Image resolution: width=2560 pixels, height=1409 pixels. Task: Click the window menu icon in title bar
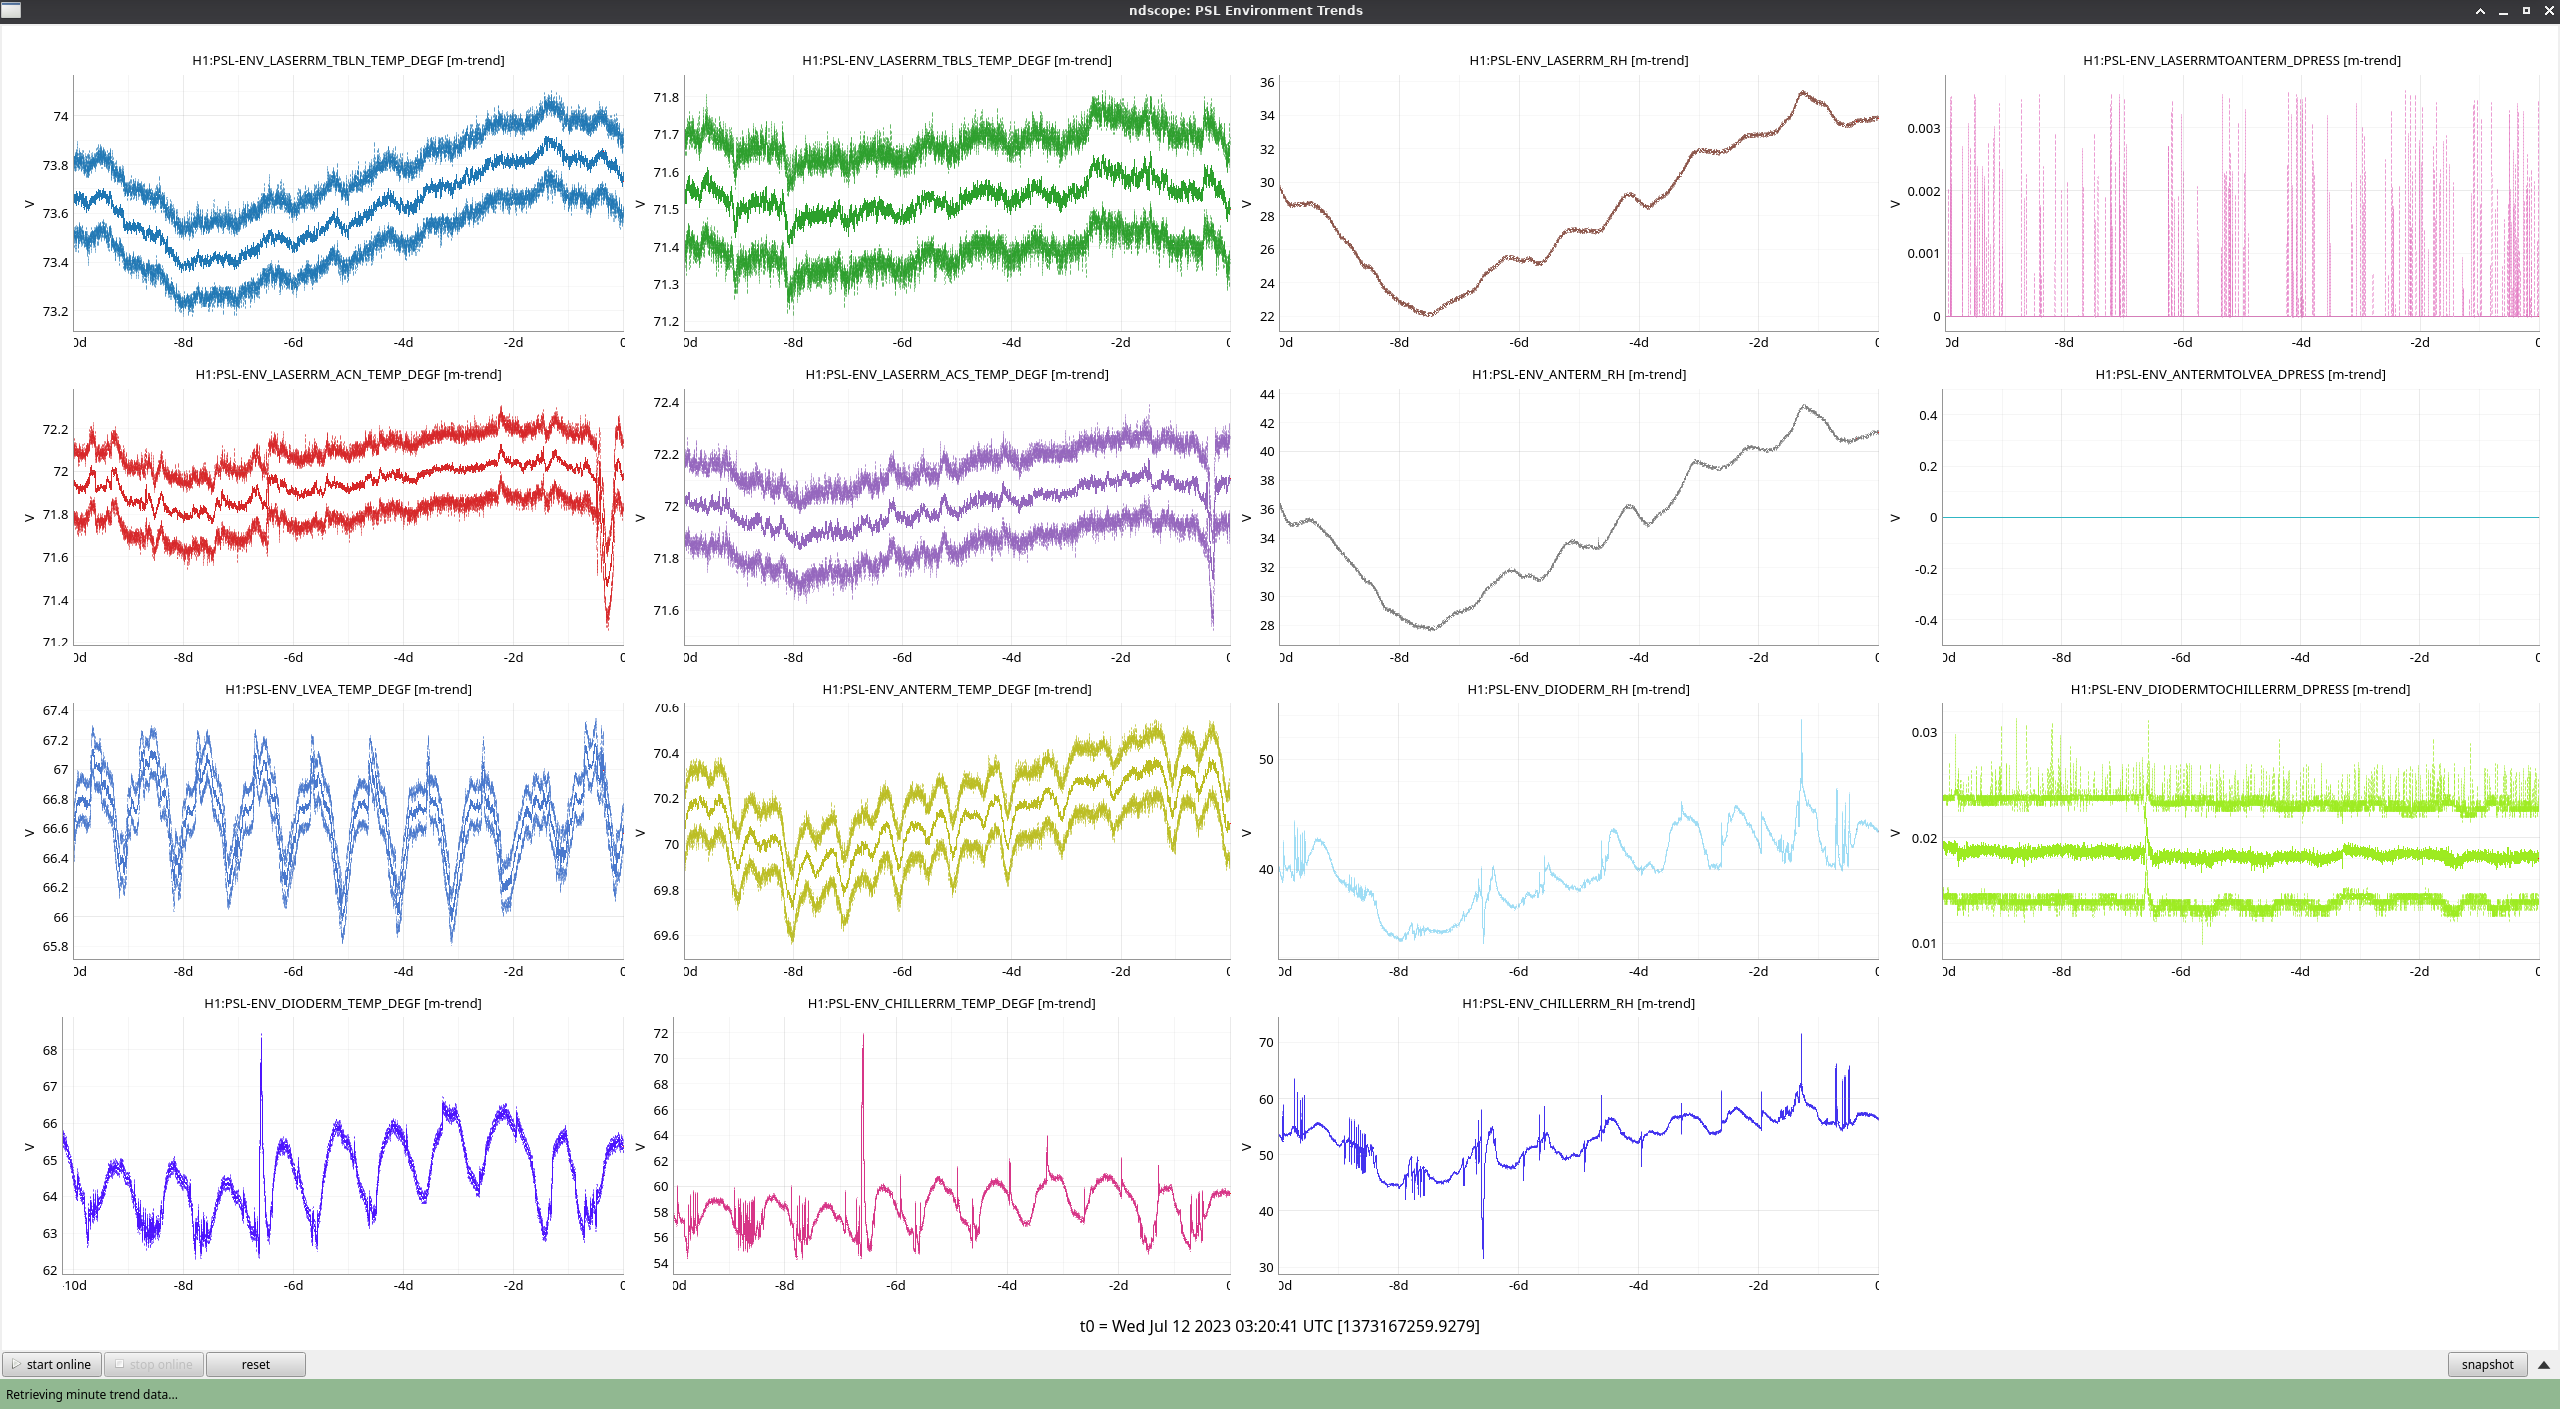pos(11,10)
